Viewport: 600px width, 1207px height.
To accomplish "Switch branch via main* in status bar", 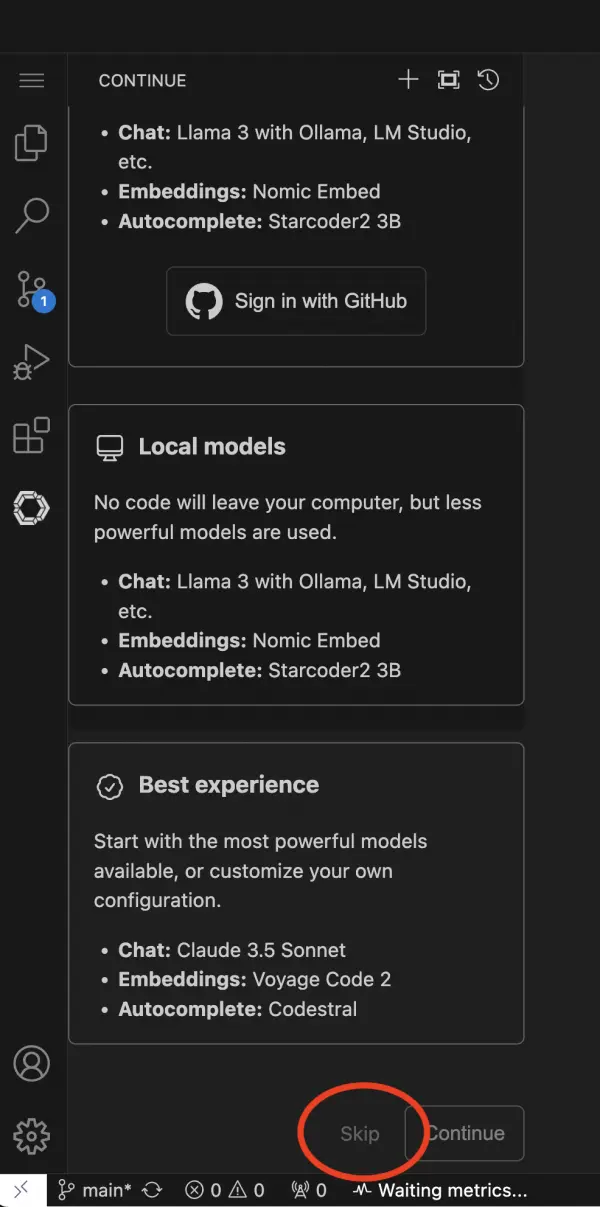I will (x=95, y=1190).
